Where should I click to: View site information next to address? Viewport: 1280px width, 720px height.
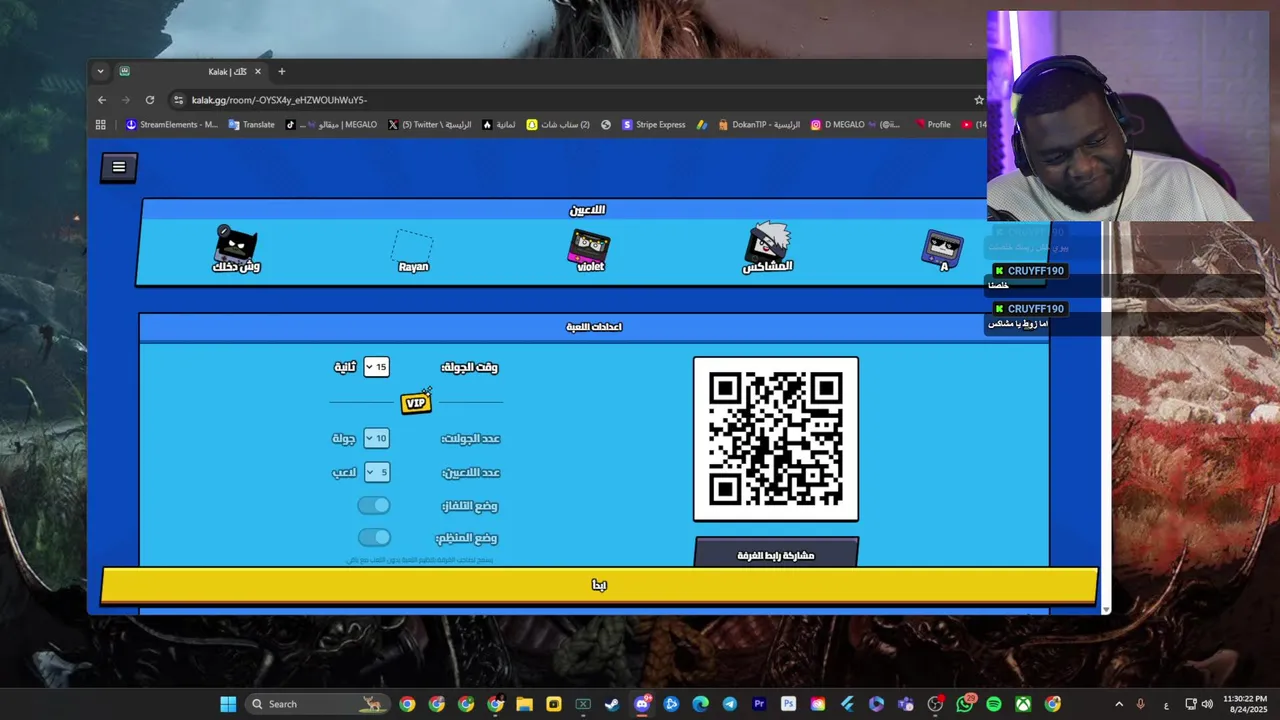[178, 100]
